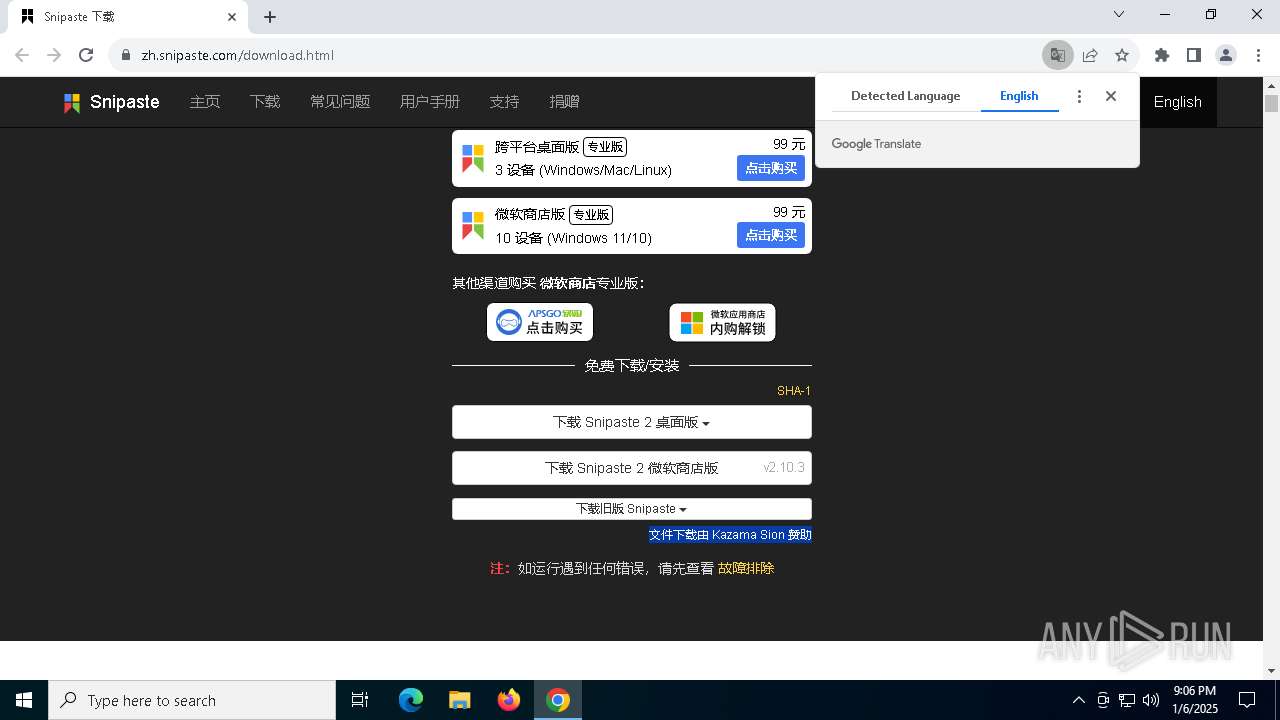Open File Explorer from taskbar

tap(460, 700)
